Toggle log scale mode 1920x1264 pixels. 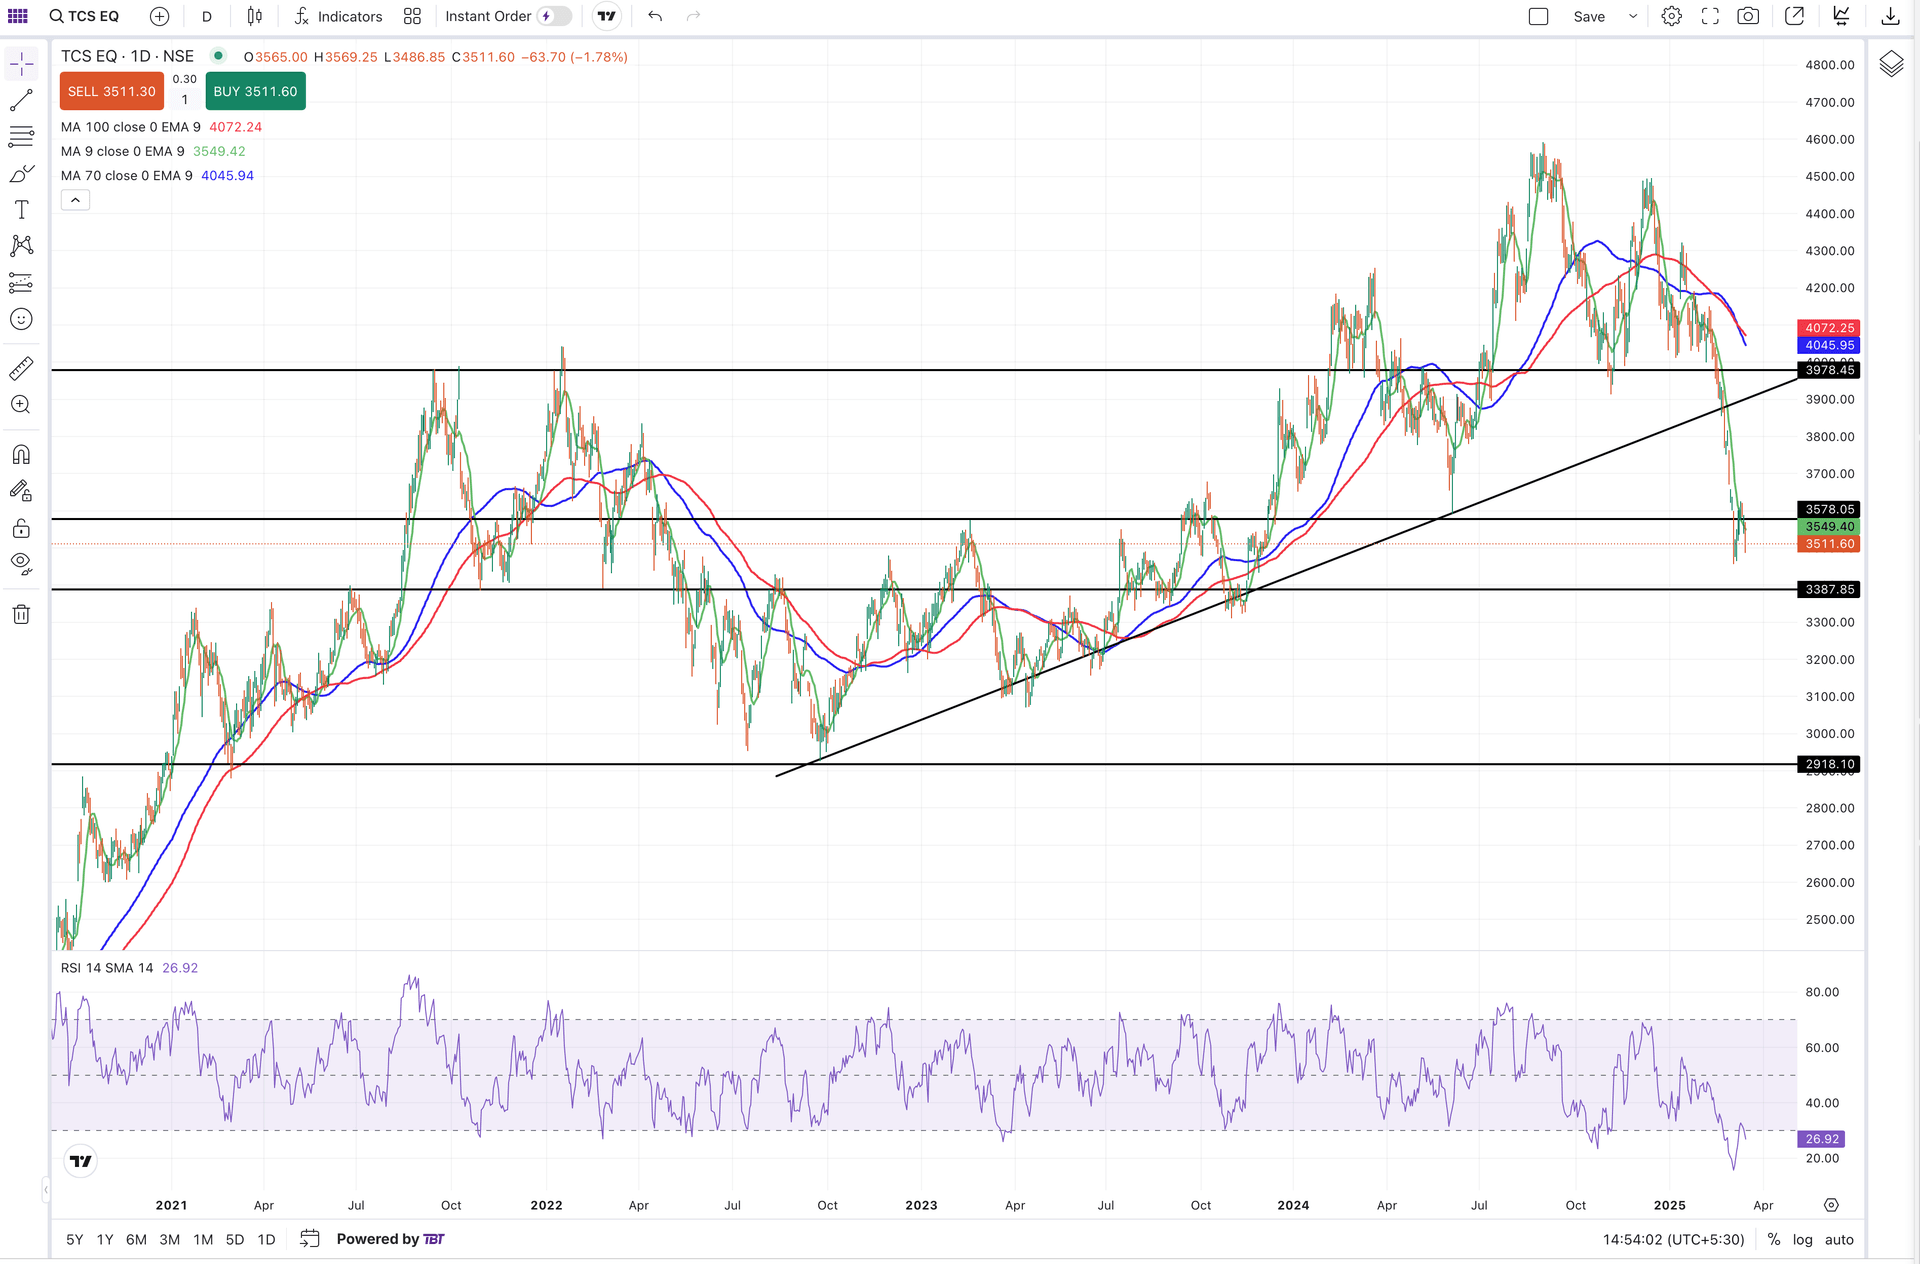click(x=1803, y=1240)
